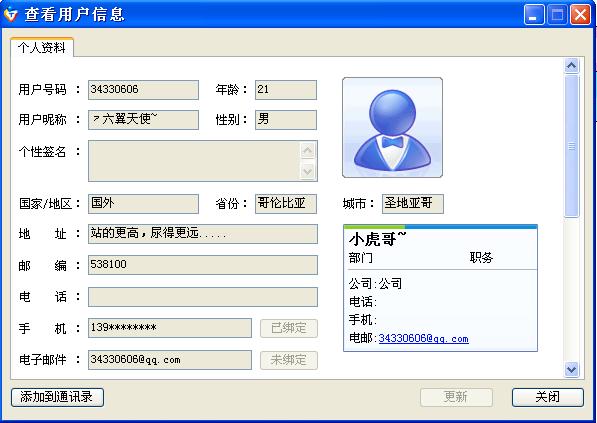Click the 用户号码 field showing 34330606

click(143, 90)
